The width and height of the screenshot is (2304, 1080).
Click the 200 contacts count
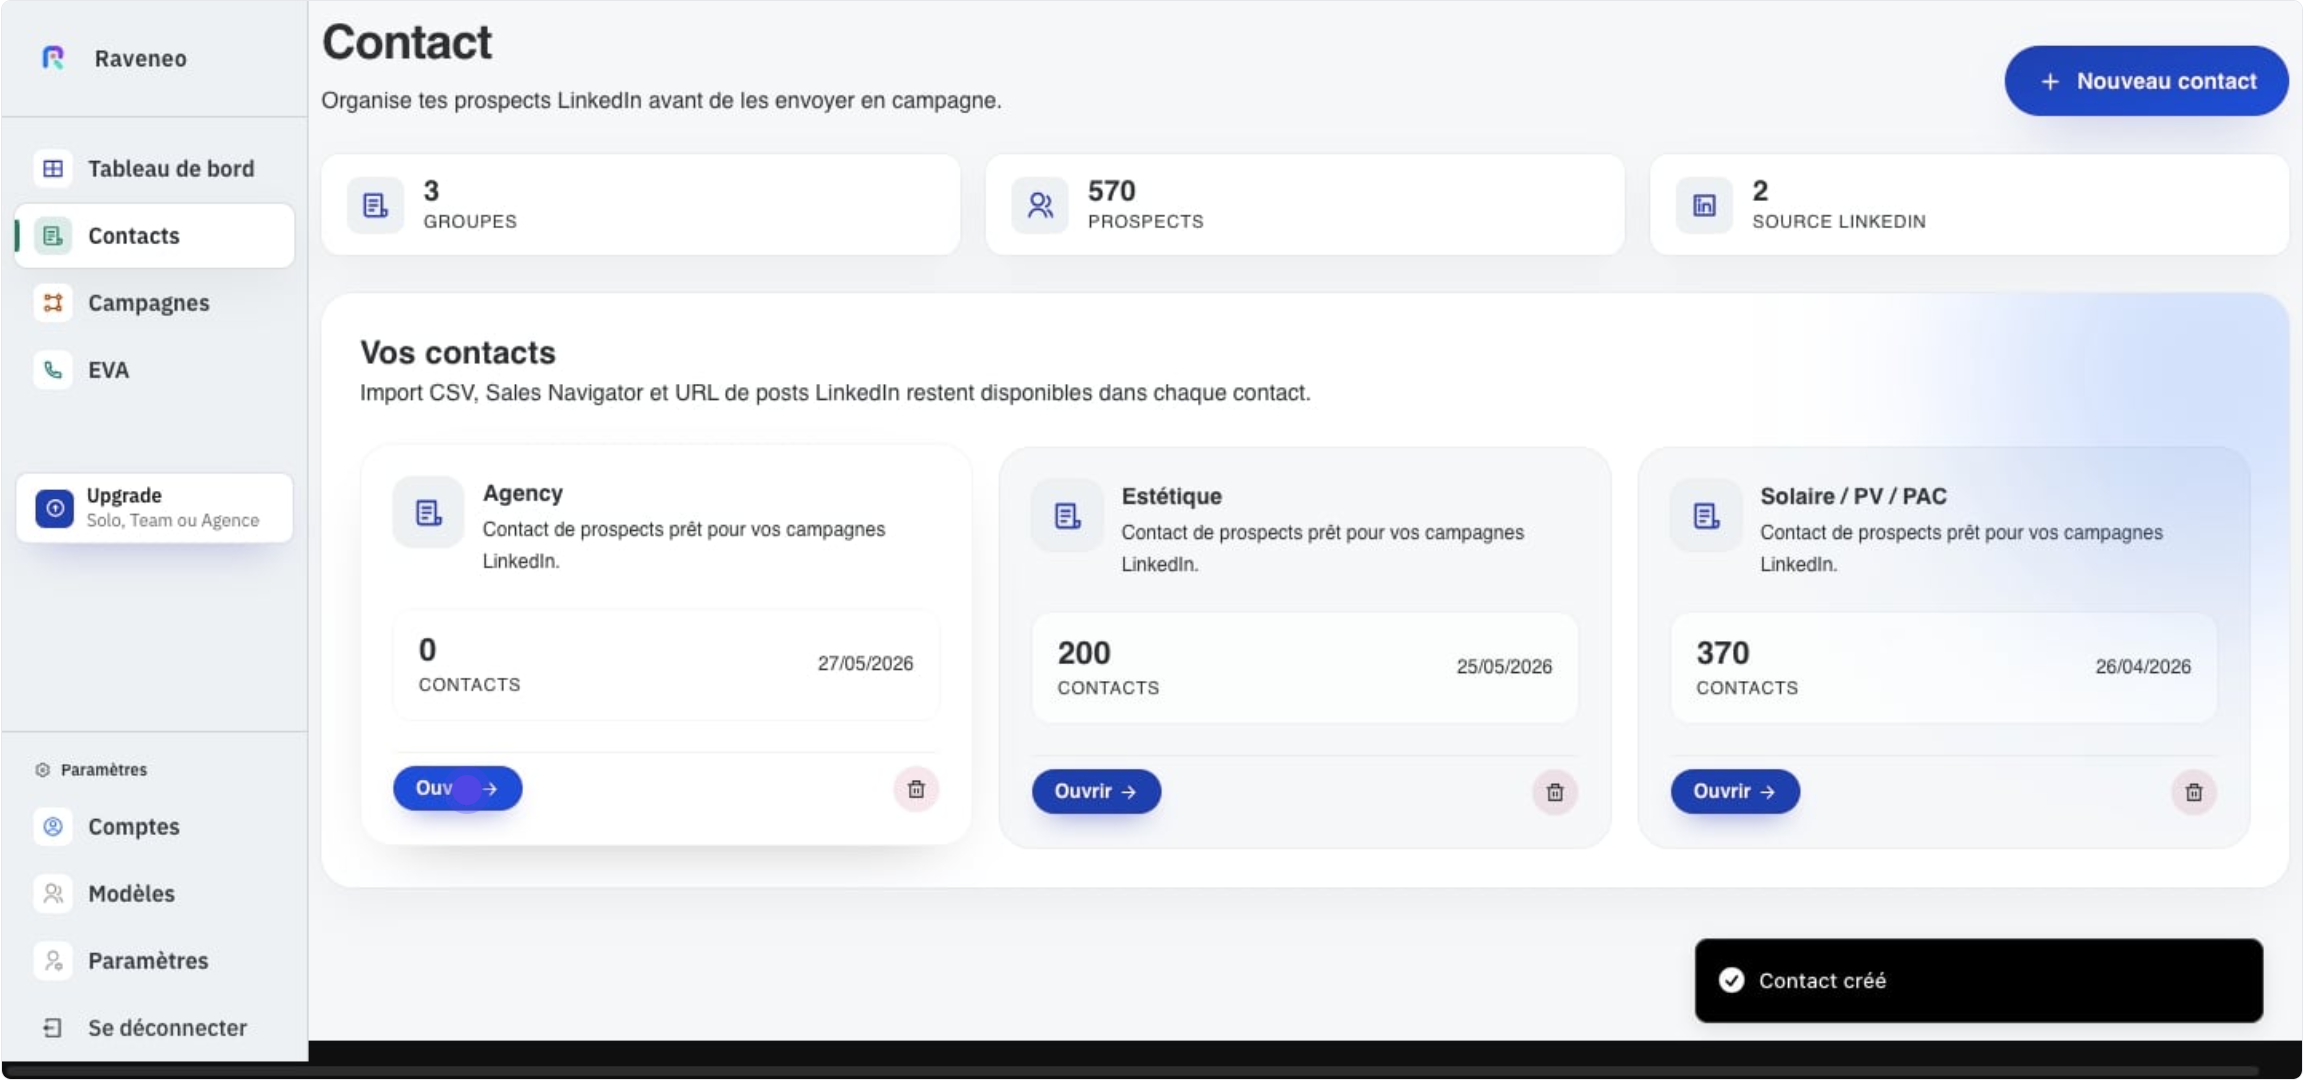[x=1084, y=653]
